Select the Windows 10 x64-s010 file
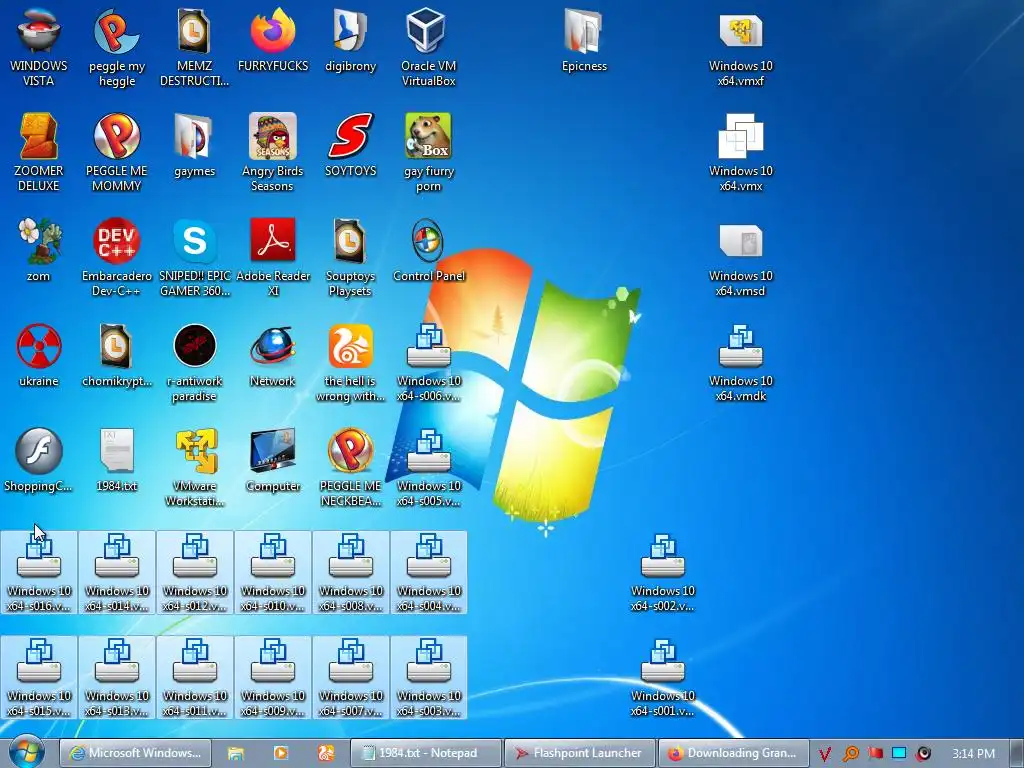 (272, 573)
